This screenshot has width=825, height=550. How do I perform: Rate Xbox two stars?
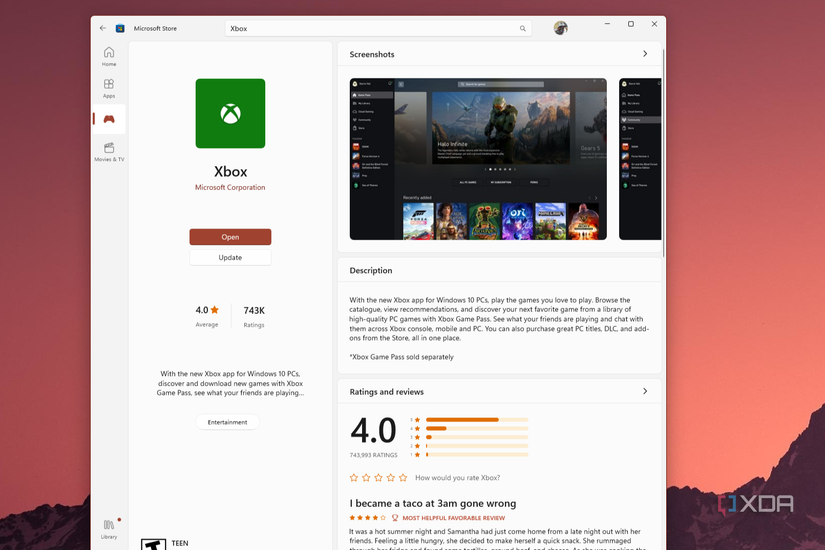coord(366,478)
